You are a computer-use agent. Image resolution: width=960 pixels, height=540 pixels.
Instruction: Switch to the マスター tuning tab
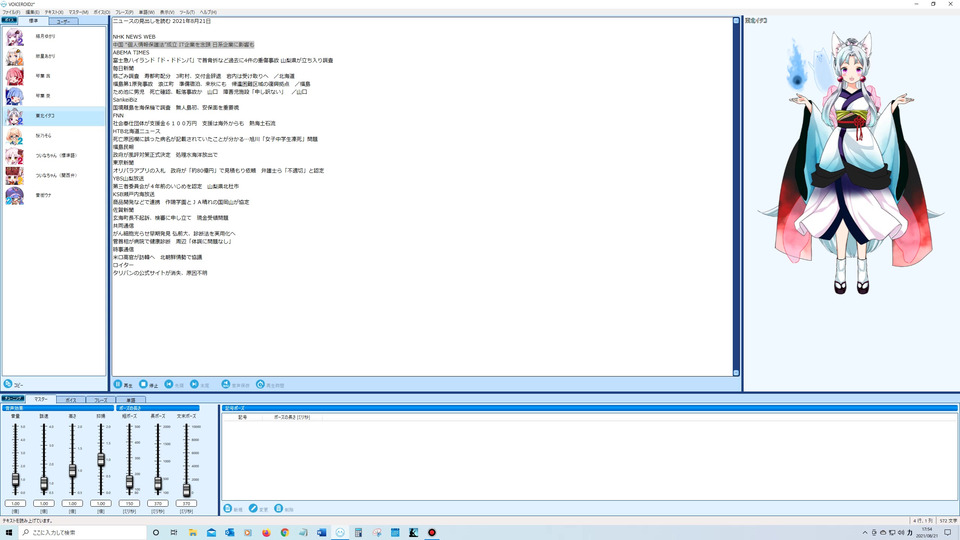point(41,399)
